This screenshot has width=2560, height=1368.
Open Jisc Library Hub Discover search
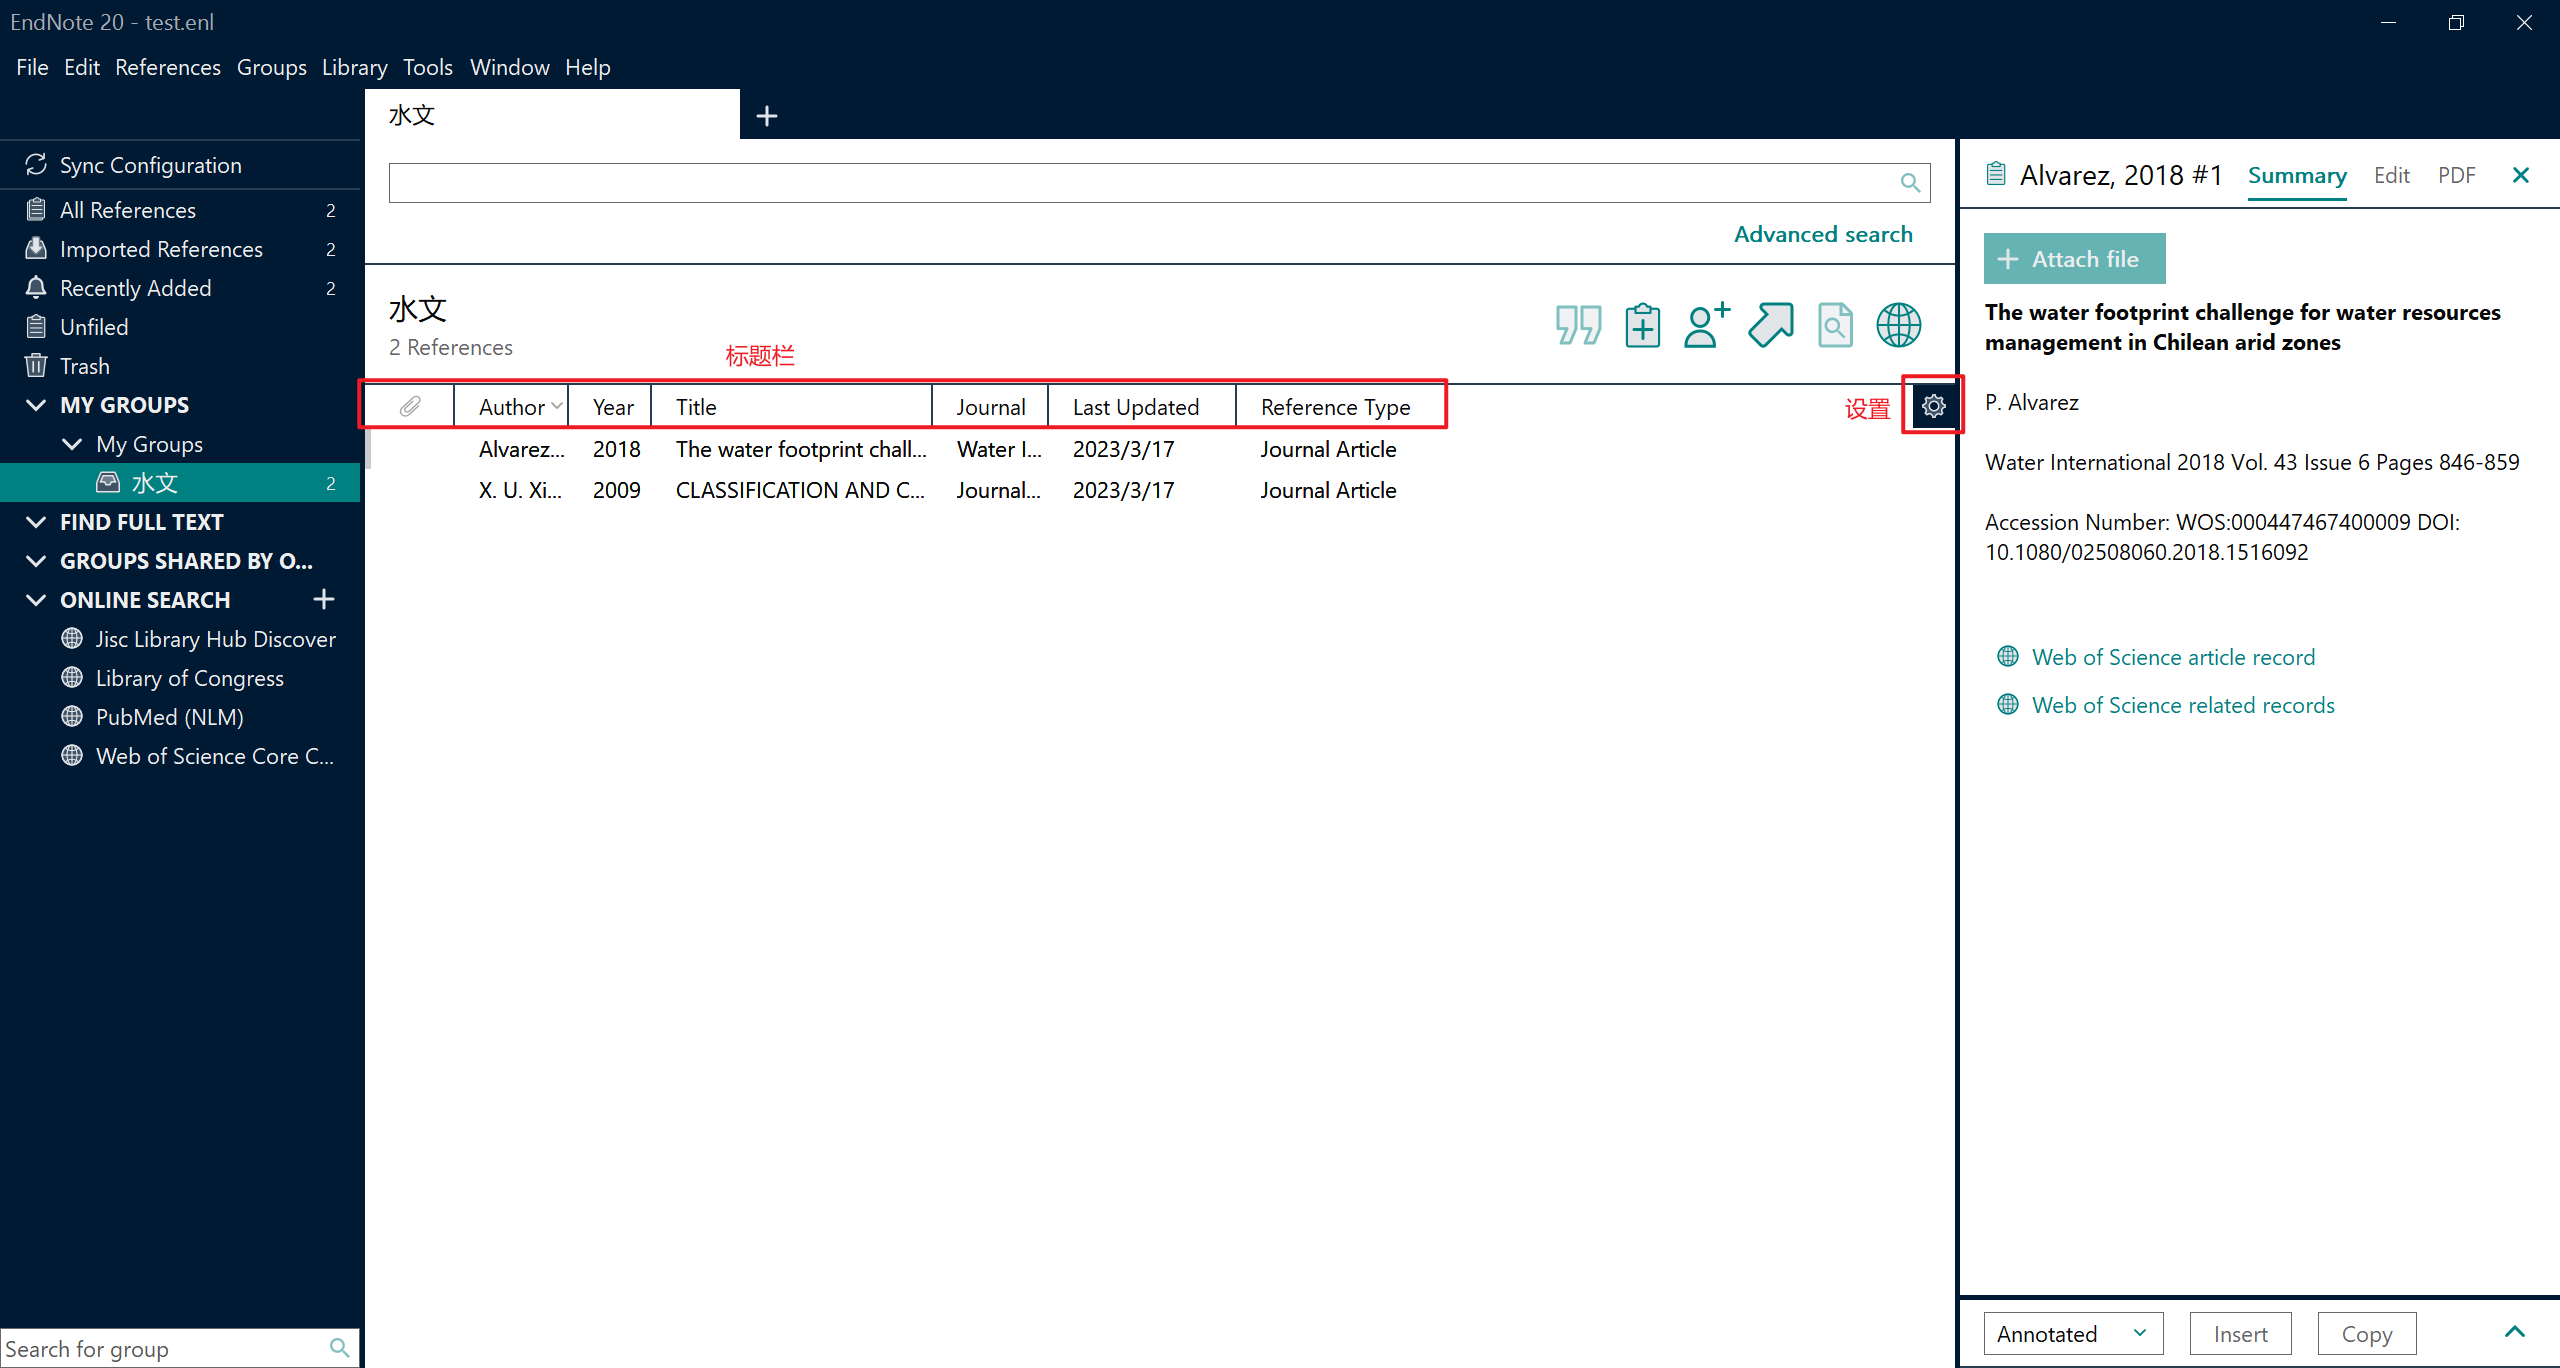(198, 639)
